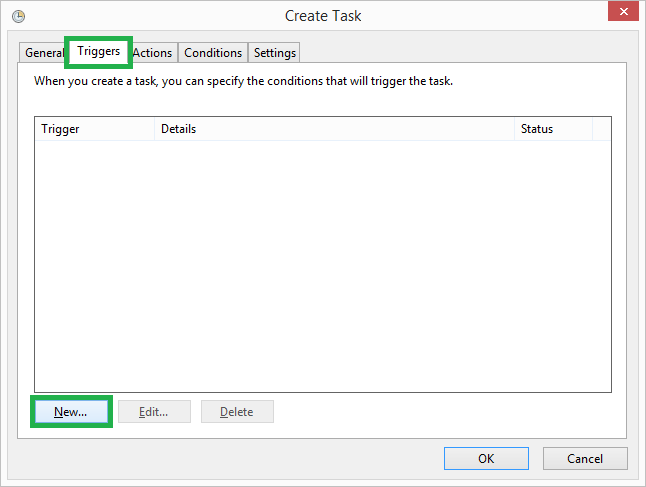This screenshot has width=646, height=487.
Task: Click the divider between the Trigger and Details headers
Action: [x=154, y=129]
